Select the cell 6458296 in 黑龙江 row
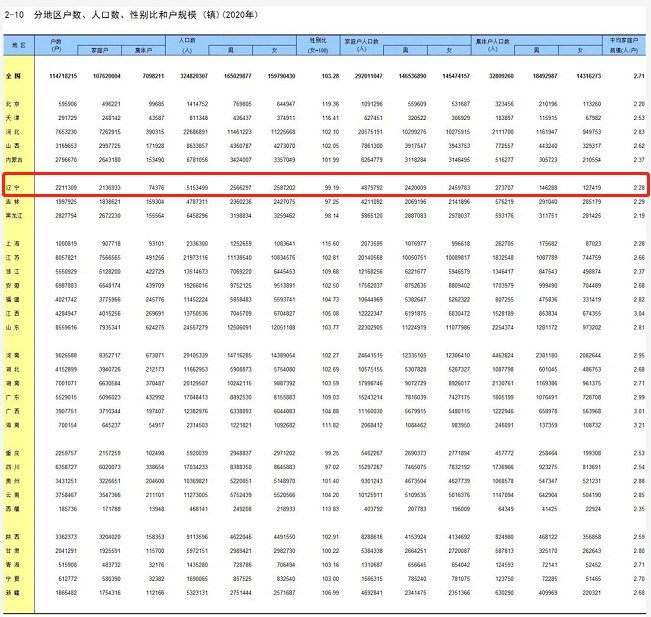The width and height of the screenshot is (651, 617). pyautogui.click(x=197, y=216)
